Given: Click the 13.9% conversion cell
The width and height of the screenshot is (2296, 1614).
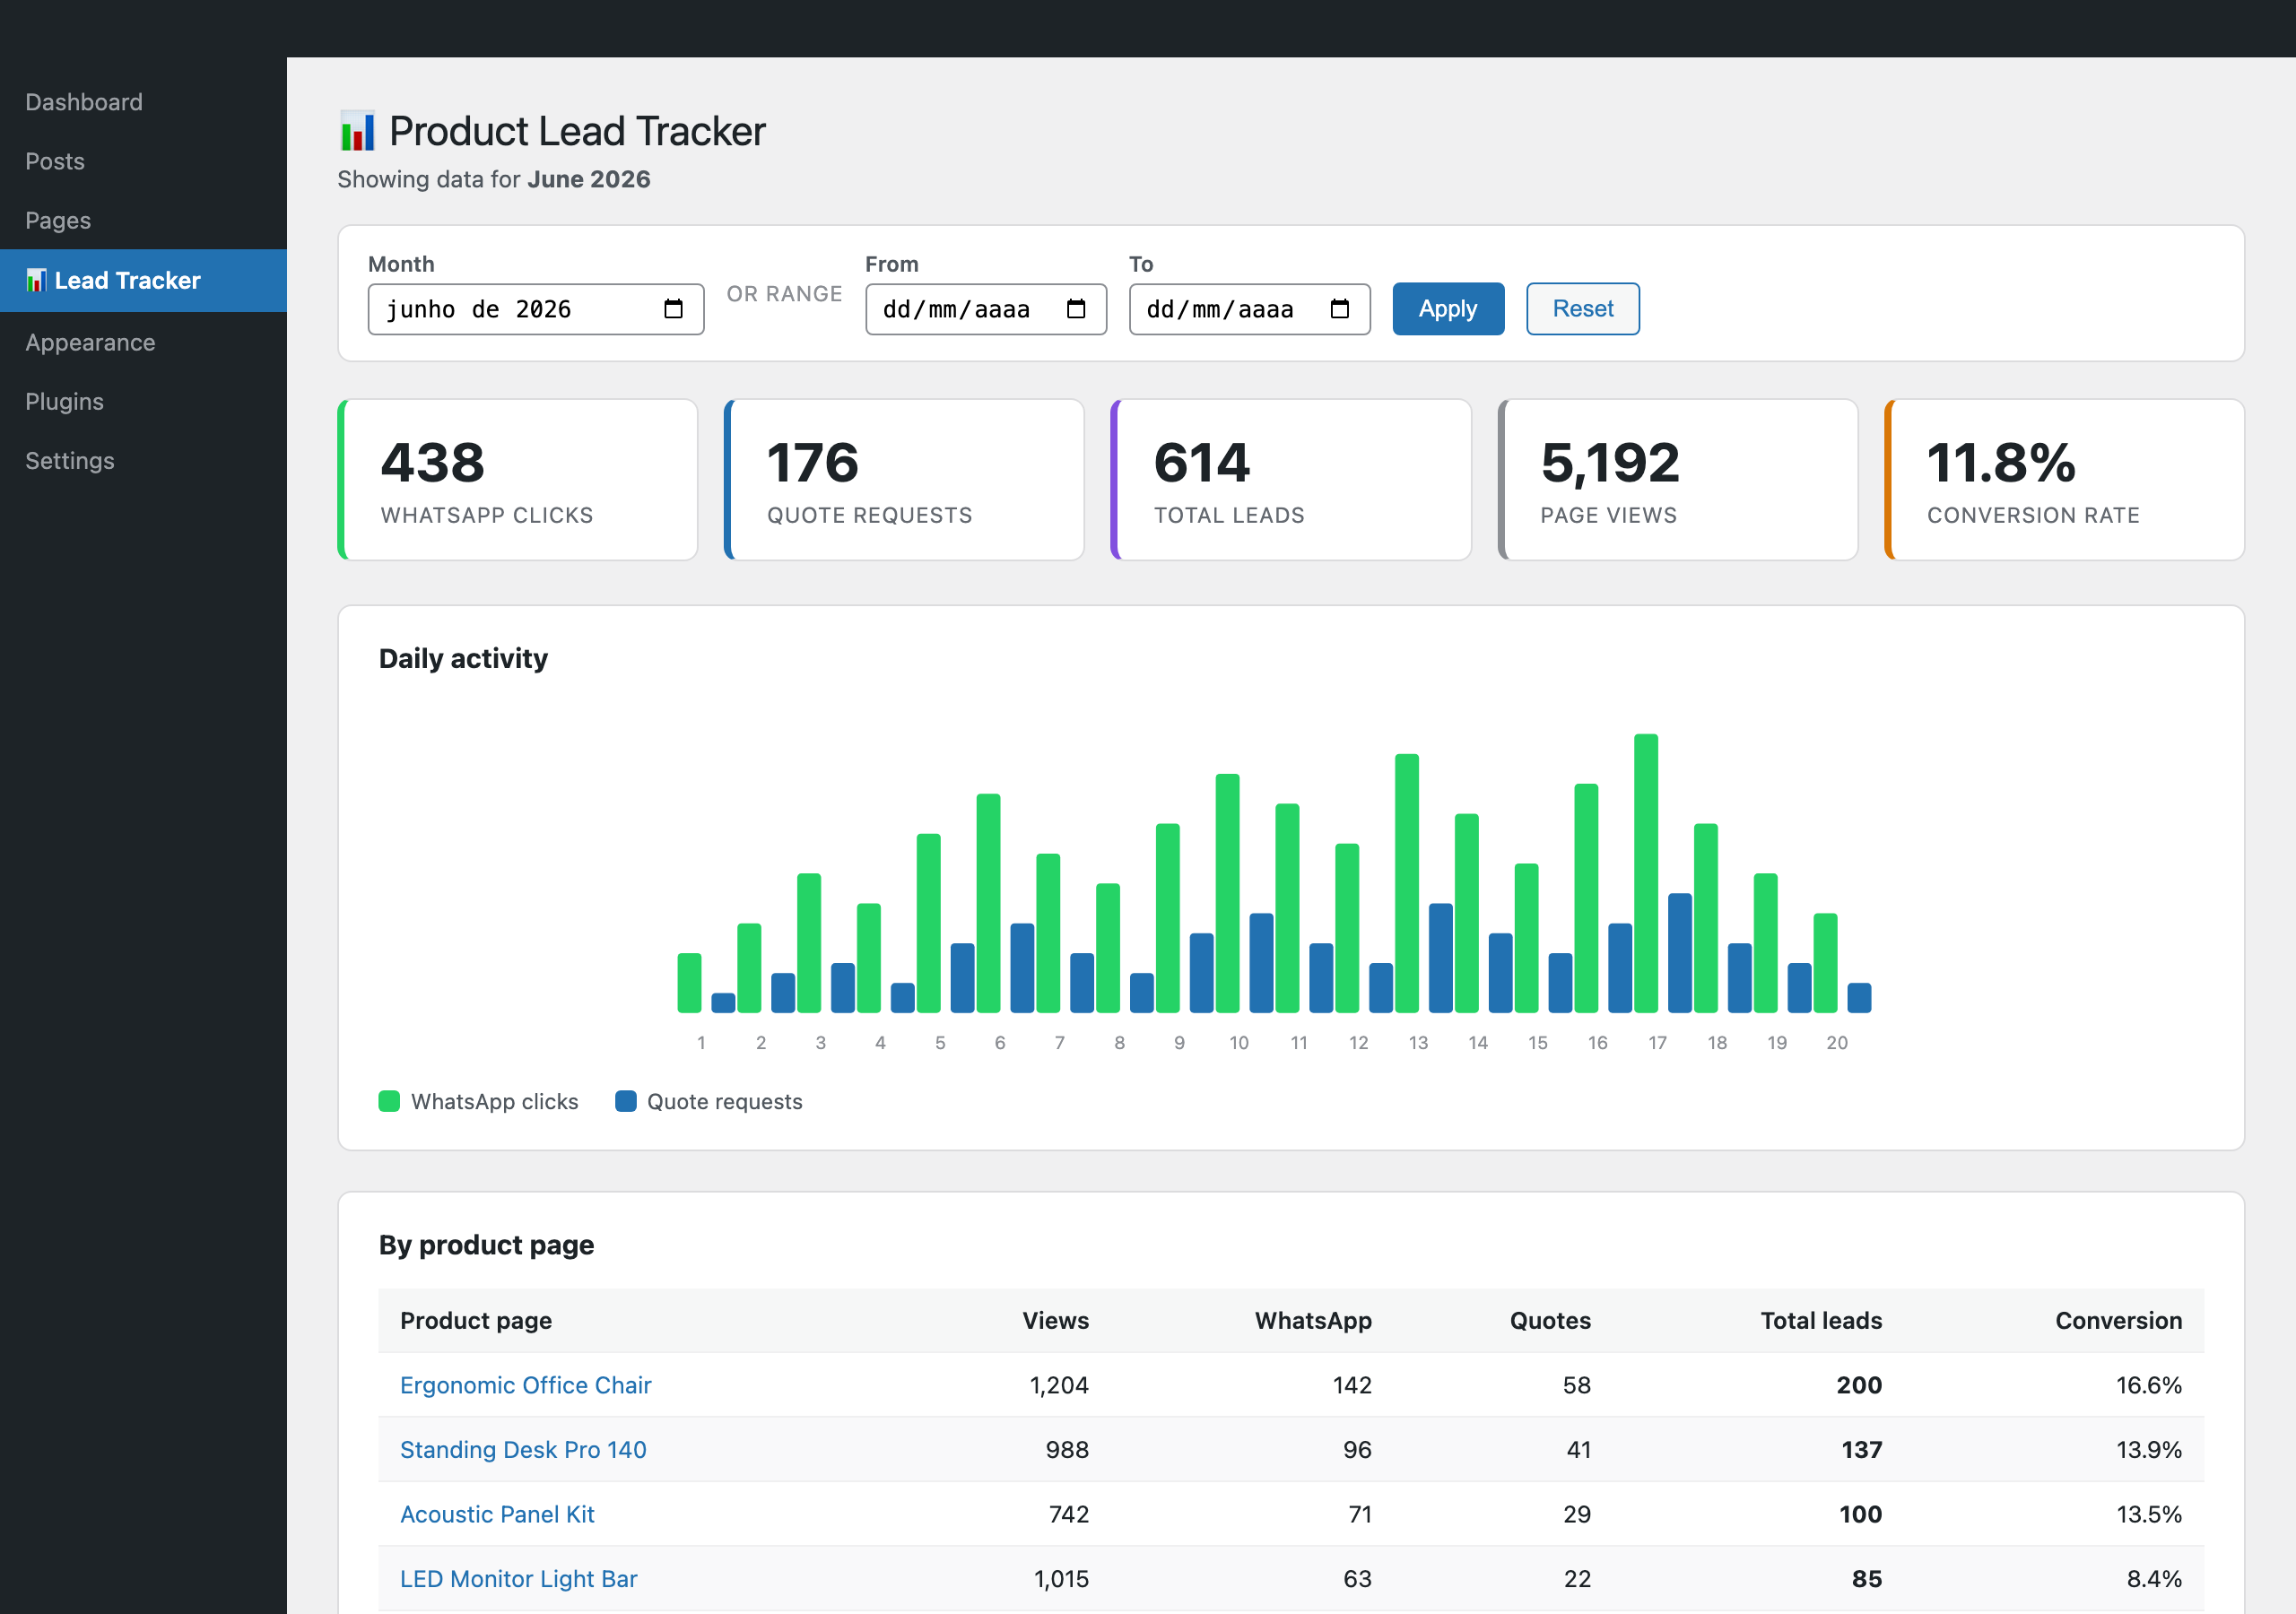Looking at the screenshot, I should (2149, 1449).
